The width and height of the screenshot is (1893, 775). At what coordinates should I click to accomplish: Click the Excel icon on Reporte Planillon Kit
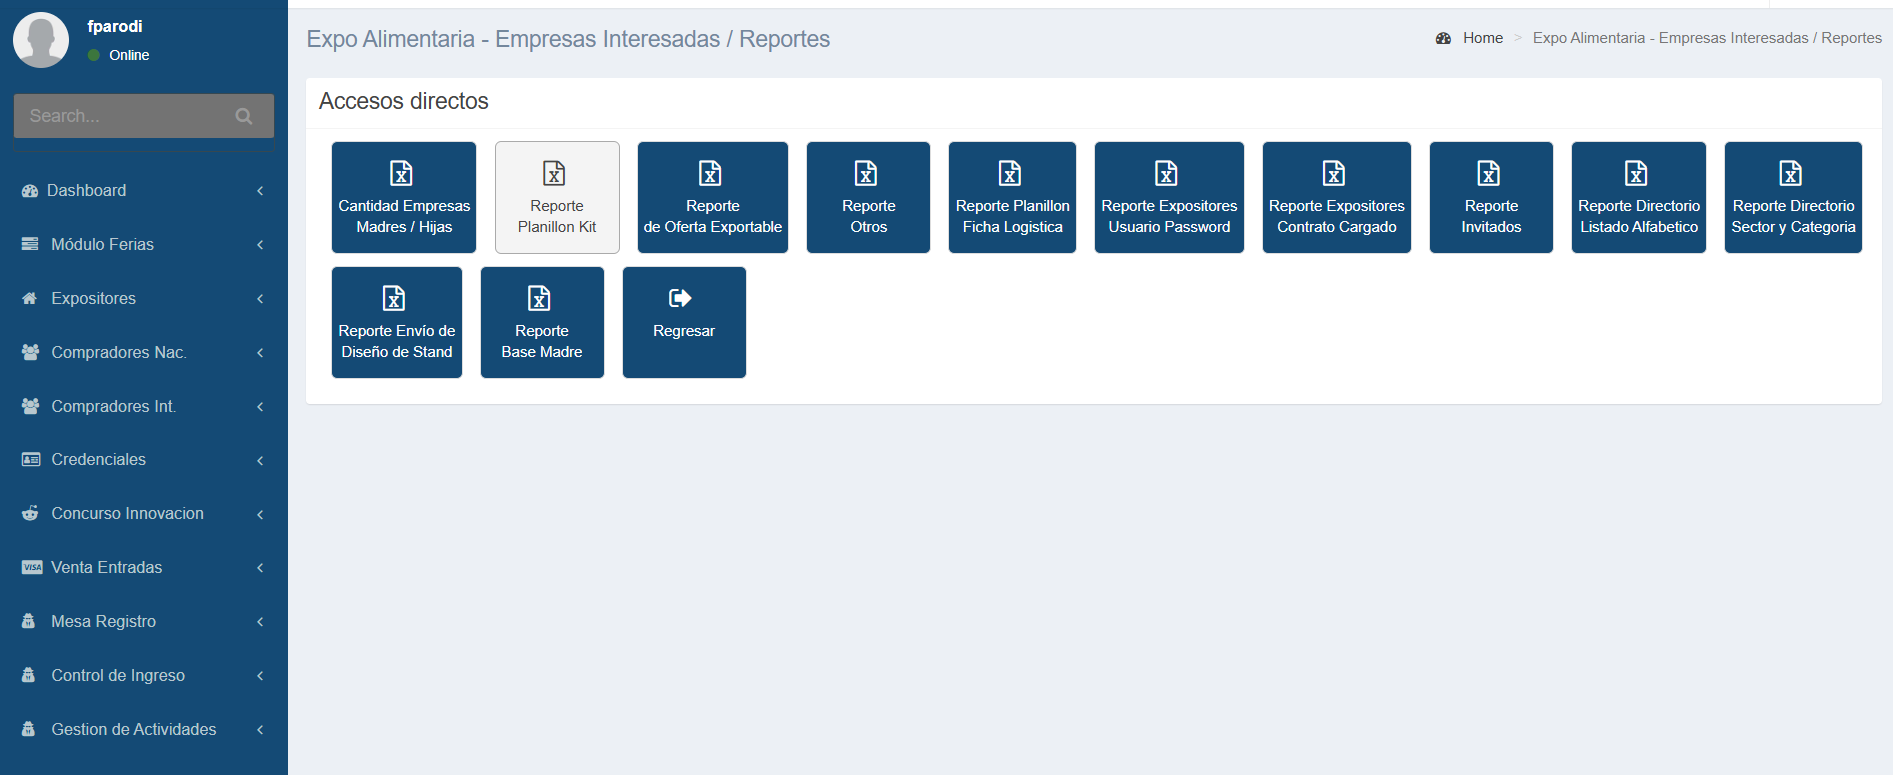click(554, 173)
